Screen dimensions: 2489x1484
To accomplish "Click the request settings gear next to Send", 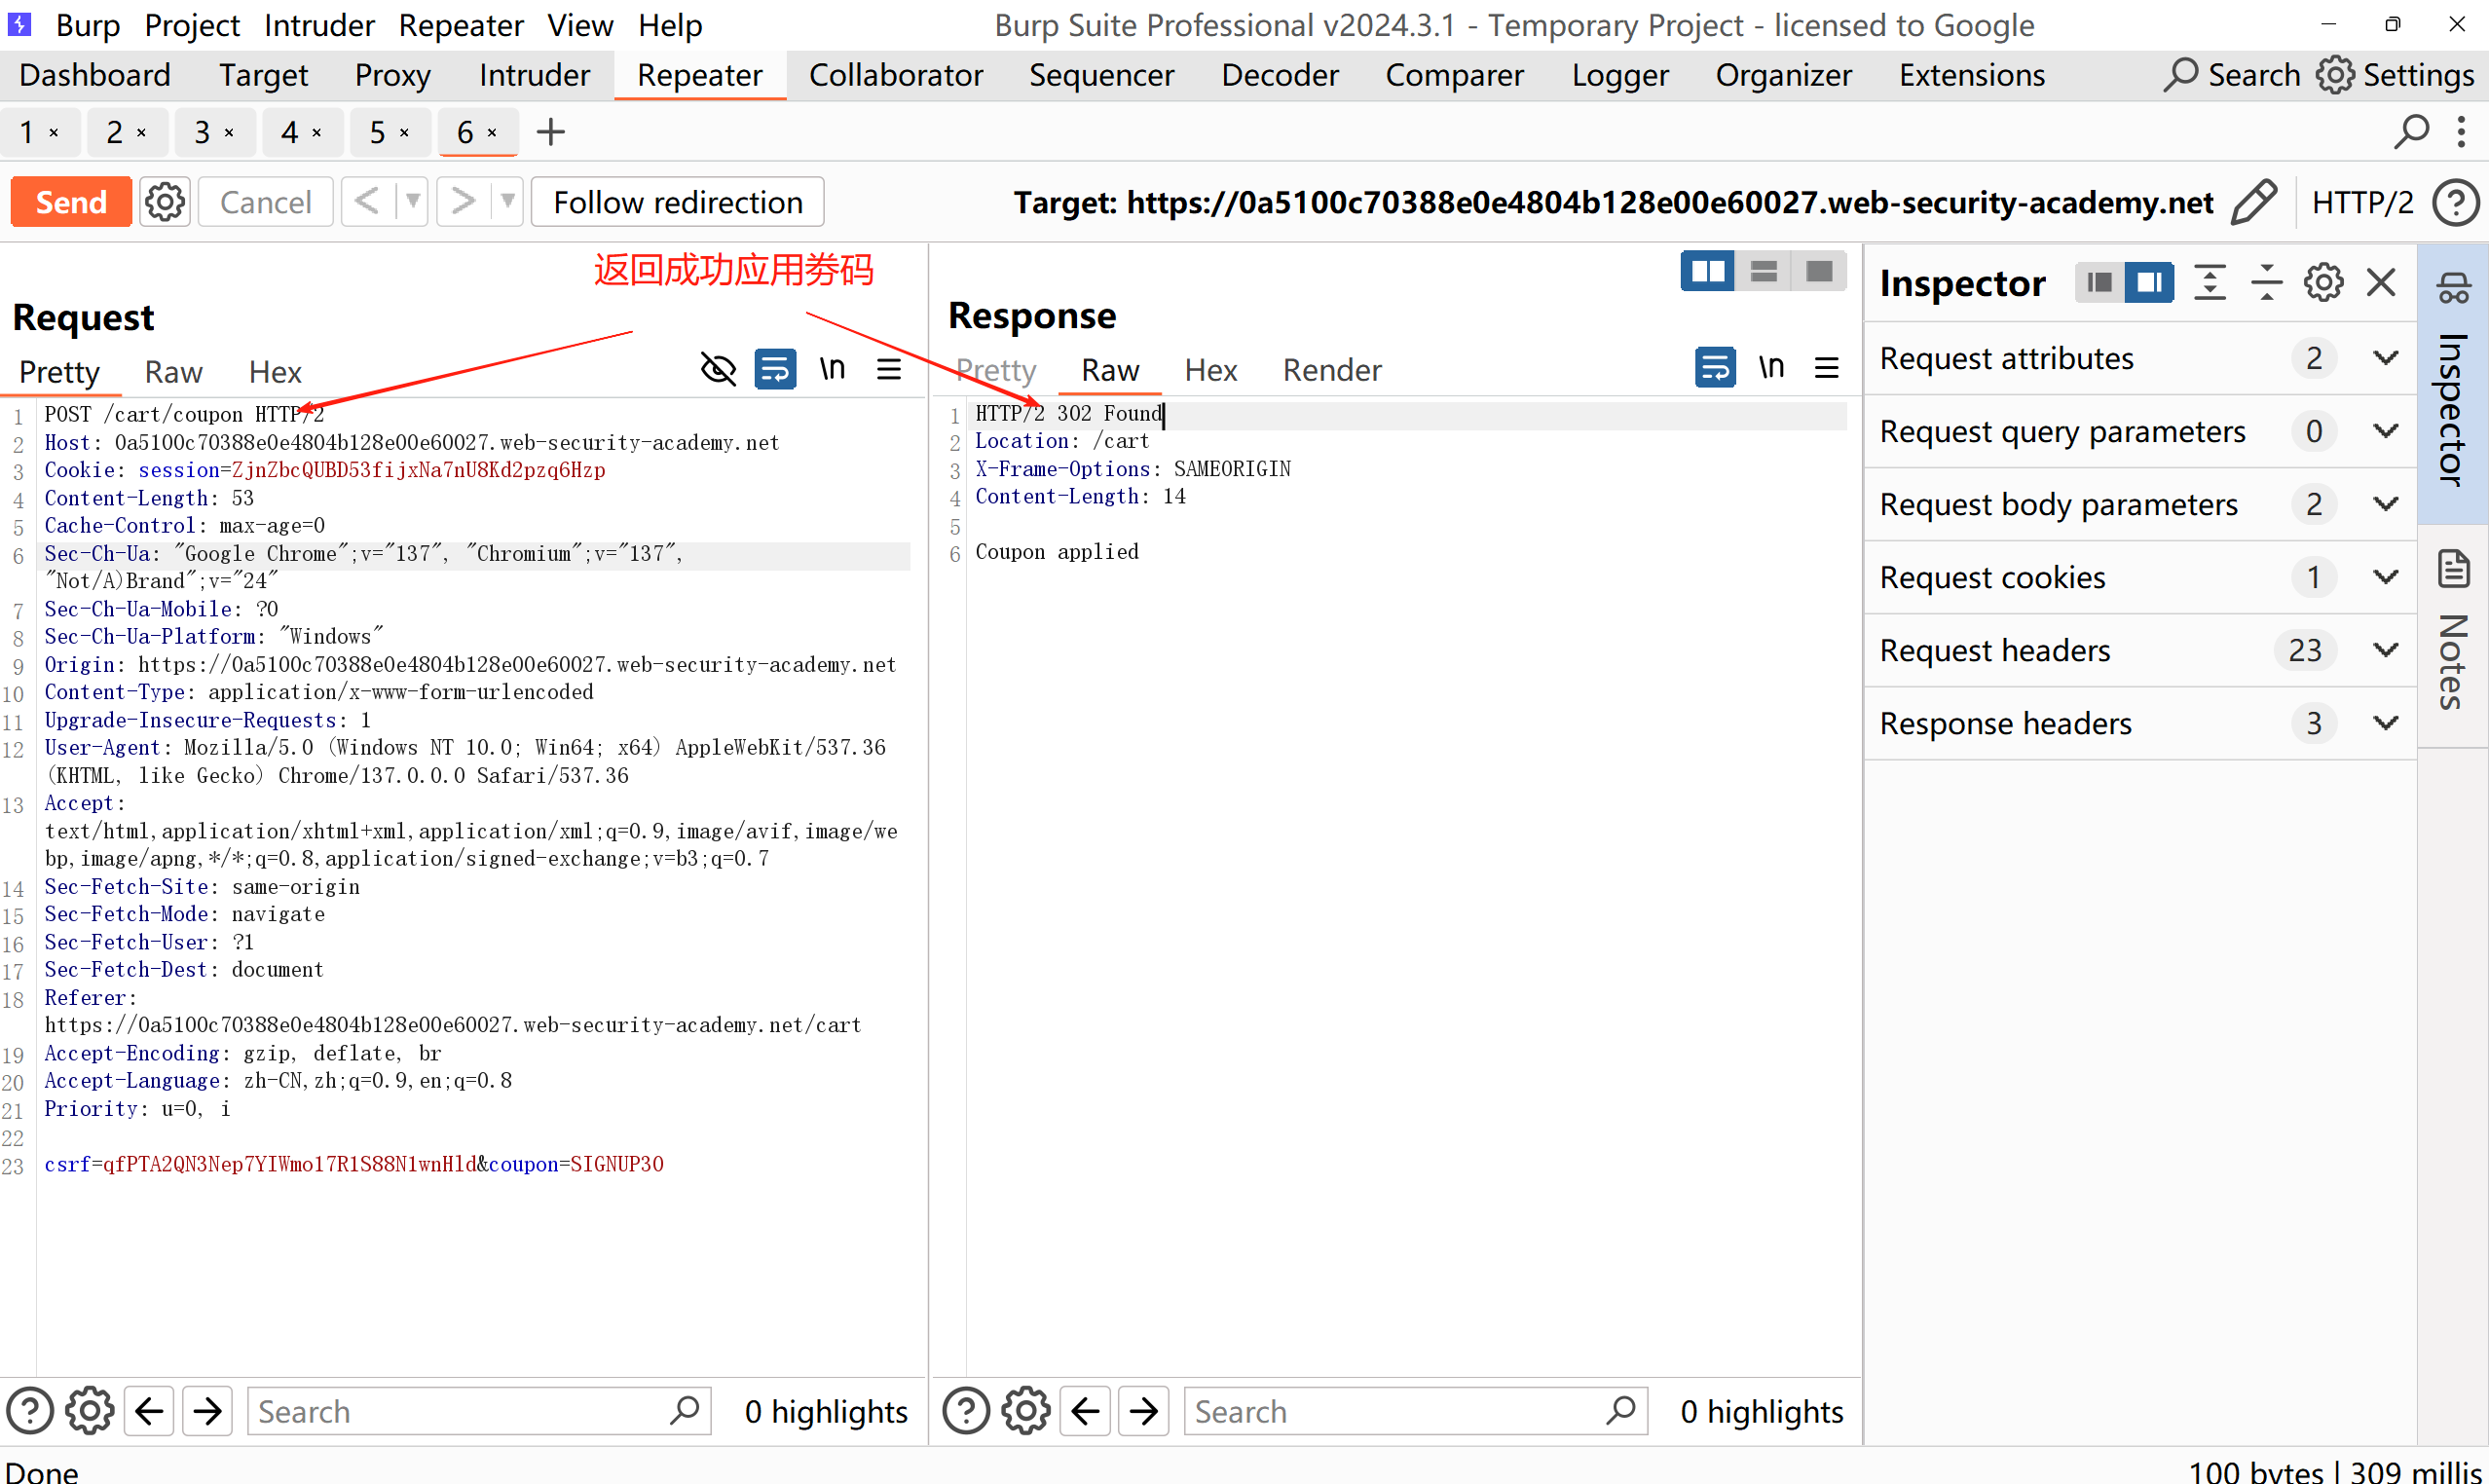I will click(x=165, y=202).
